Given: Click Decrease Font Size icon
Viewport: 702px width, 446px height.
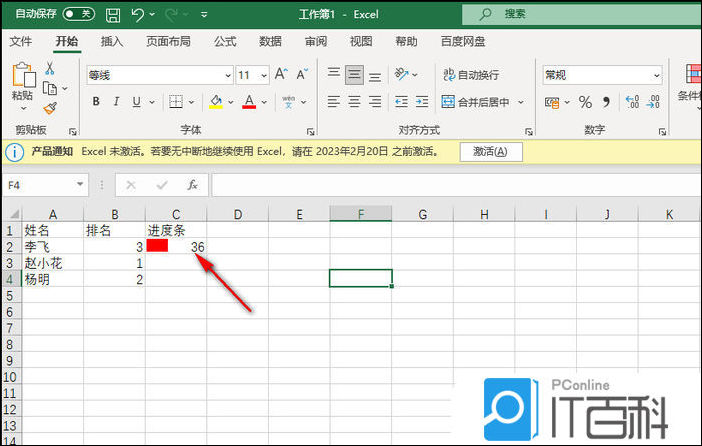Looking at the screenshot, I should point(302,74).
